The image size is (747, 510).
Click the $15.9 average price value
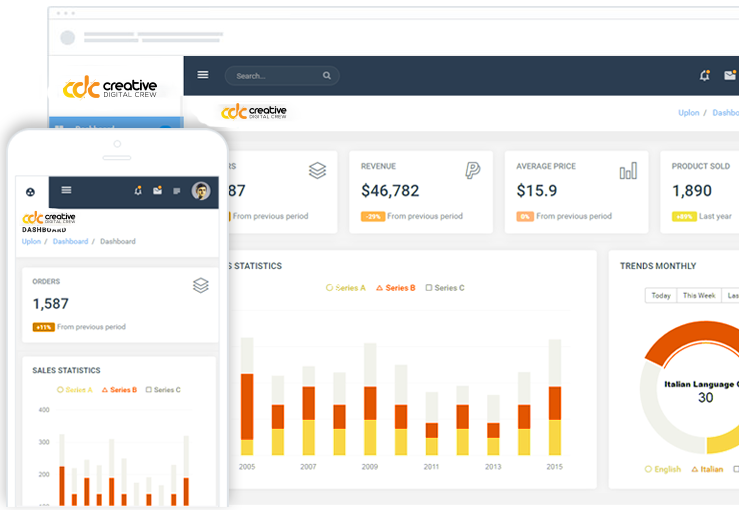pos(537,191)
